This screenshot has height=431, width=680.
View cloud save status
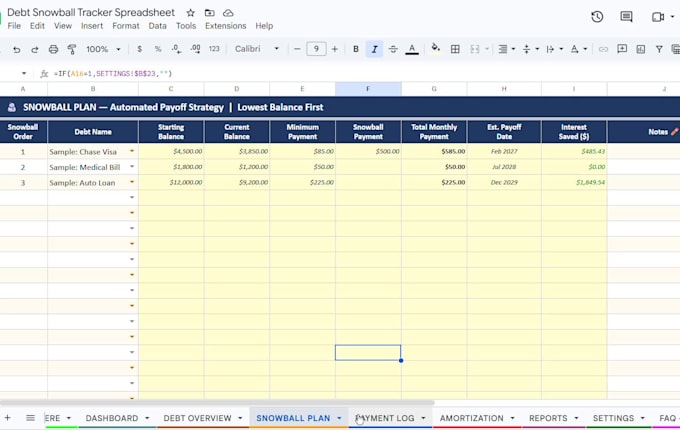(x=228, y=13)
